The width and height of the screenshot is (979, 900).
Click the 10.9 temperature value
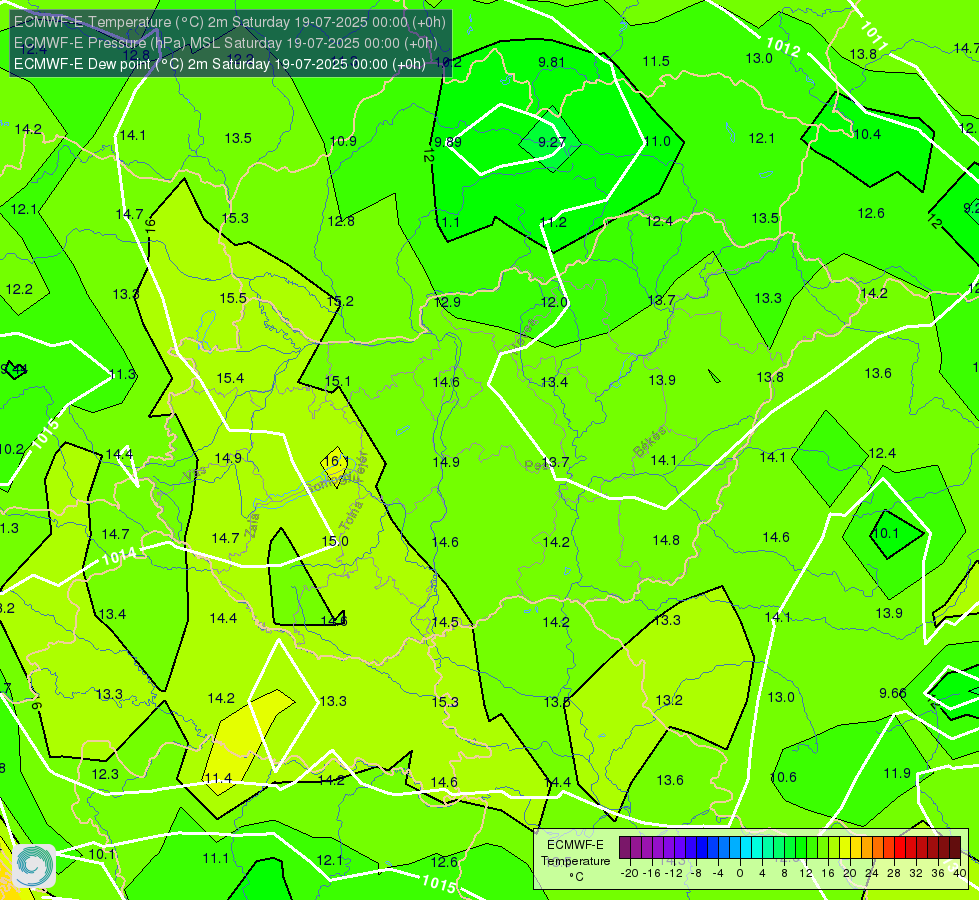343,141
